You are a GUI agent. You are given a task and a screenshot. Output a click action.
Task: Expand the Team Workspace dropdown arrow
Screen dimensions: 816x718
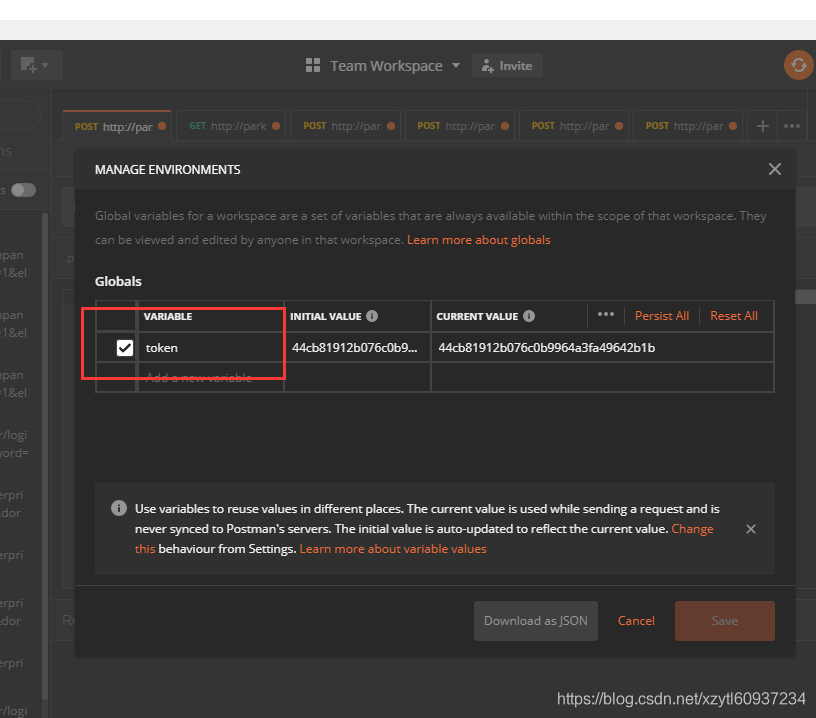click(456, 66)
